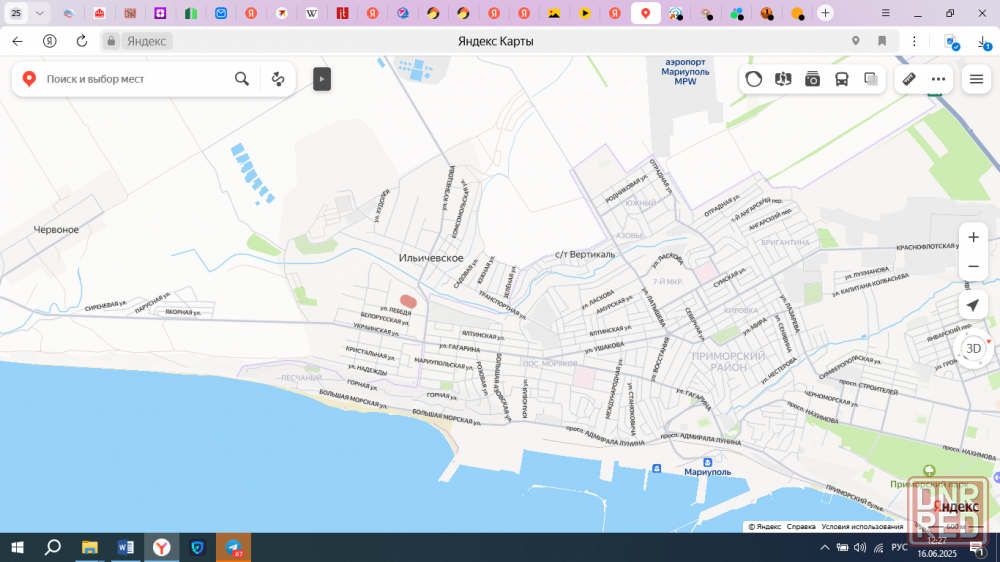Open File Explorer from the taskbar
This screenshot has height=562, width=1000.
pos(89,547)
